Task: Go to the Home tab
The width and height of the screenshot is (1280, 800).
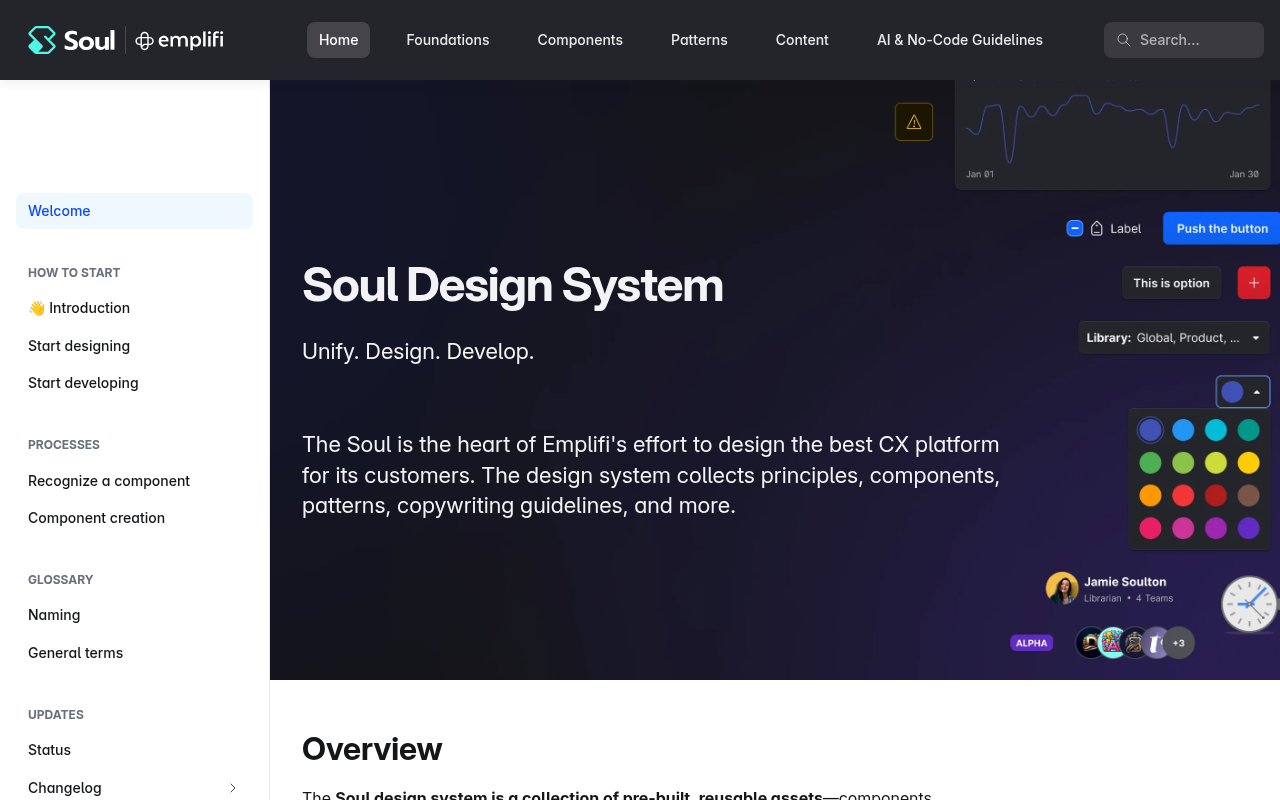Action: click(x=338, y=40)
